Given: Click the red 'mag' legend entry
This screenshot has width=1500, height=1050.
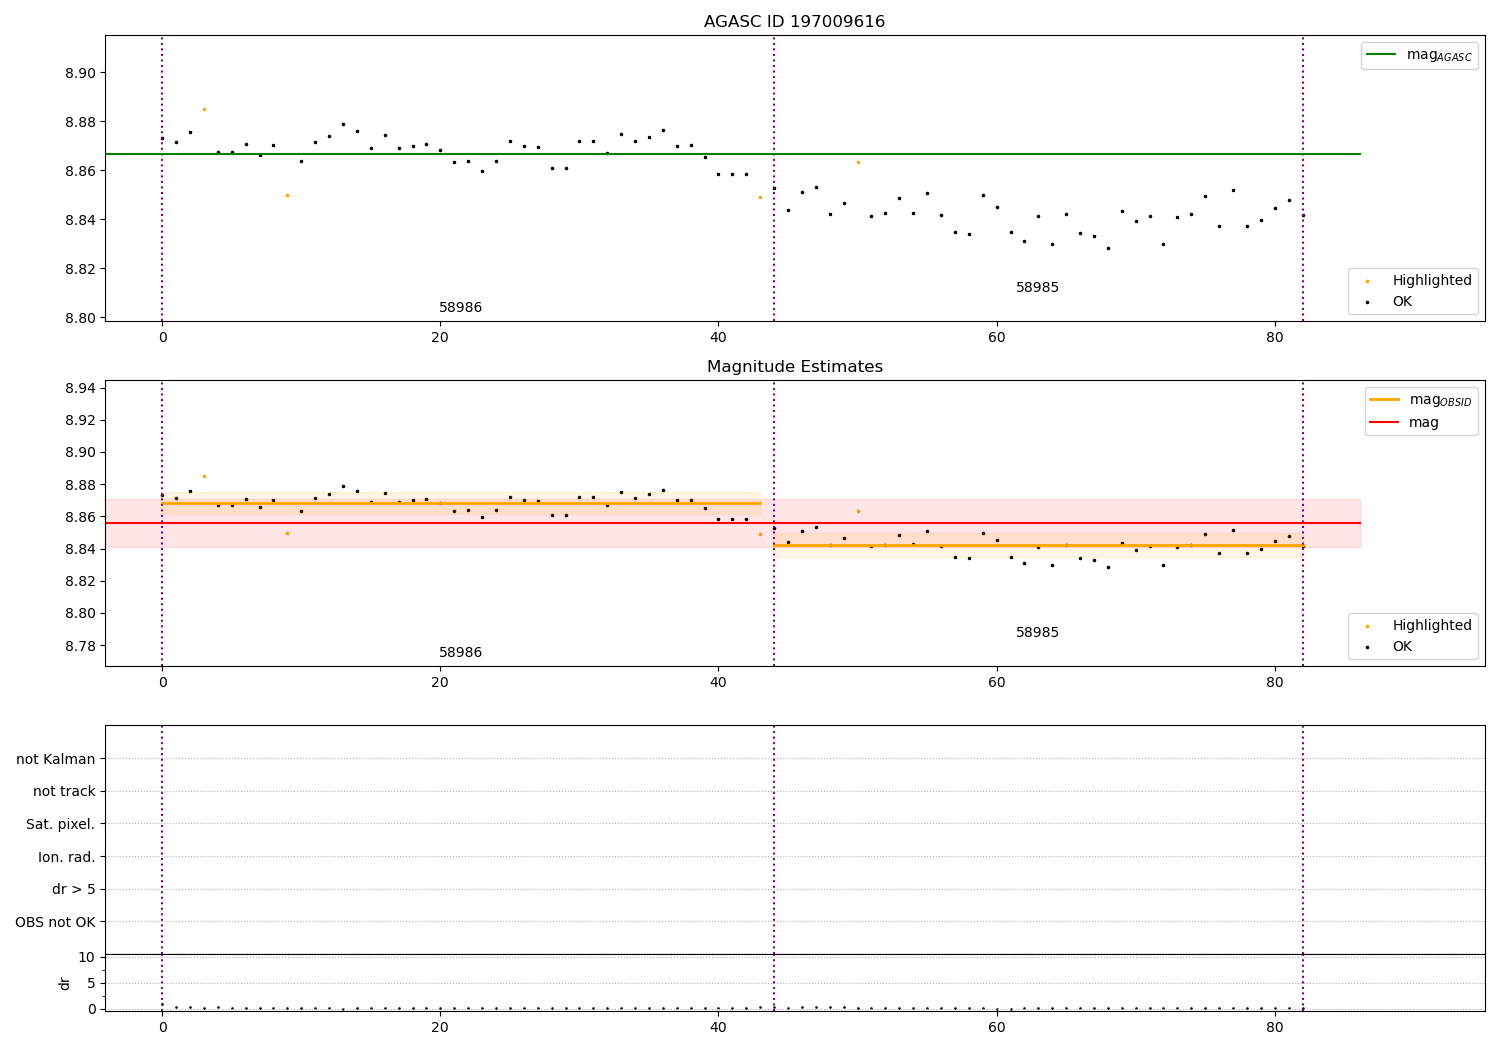Looking at the screenshot, I should click(x=1404, y=422).
